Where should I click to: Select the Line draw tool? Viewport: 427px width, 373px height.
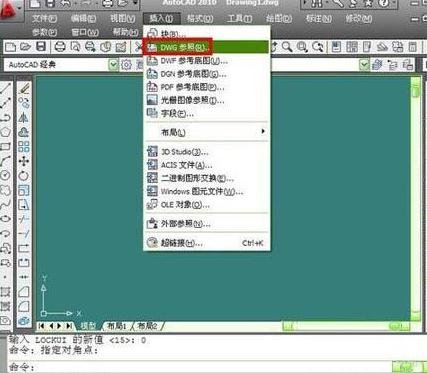pyautogui.click(x=5, y=88)
